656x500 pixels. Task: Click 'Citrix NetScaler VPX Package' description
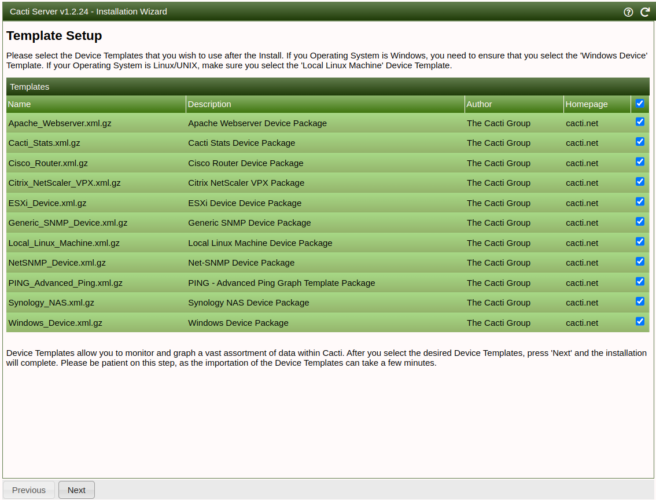click(x=246, y=183)
